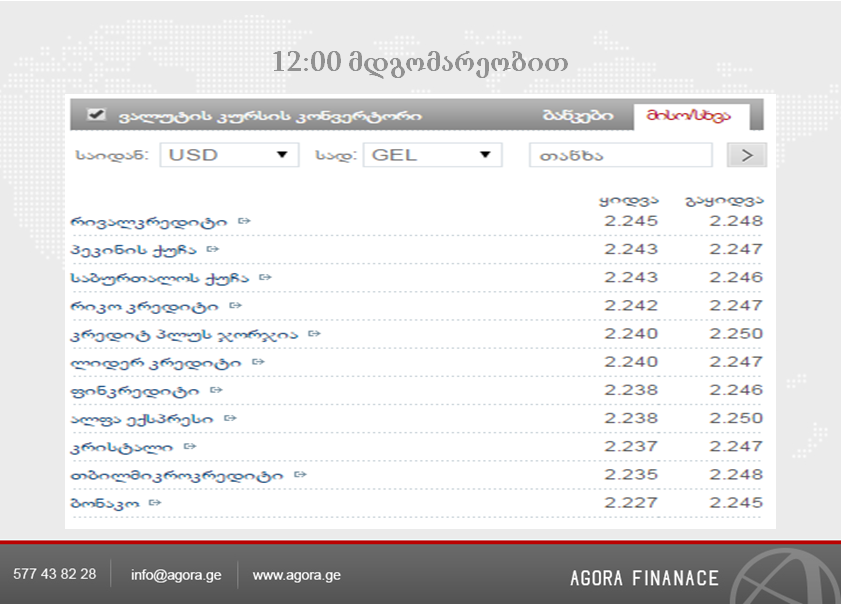
Task: Select sell rate 2.245 for ბონაკო
Action: (736, 502)
